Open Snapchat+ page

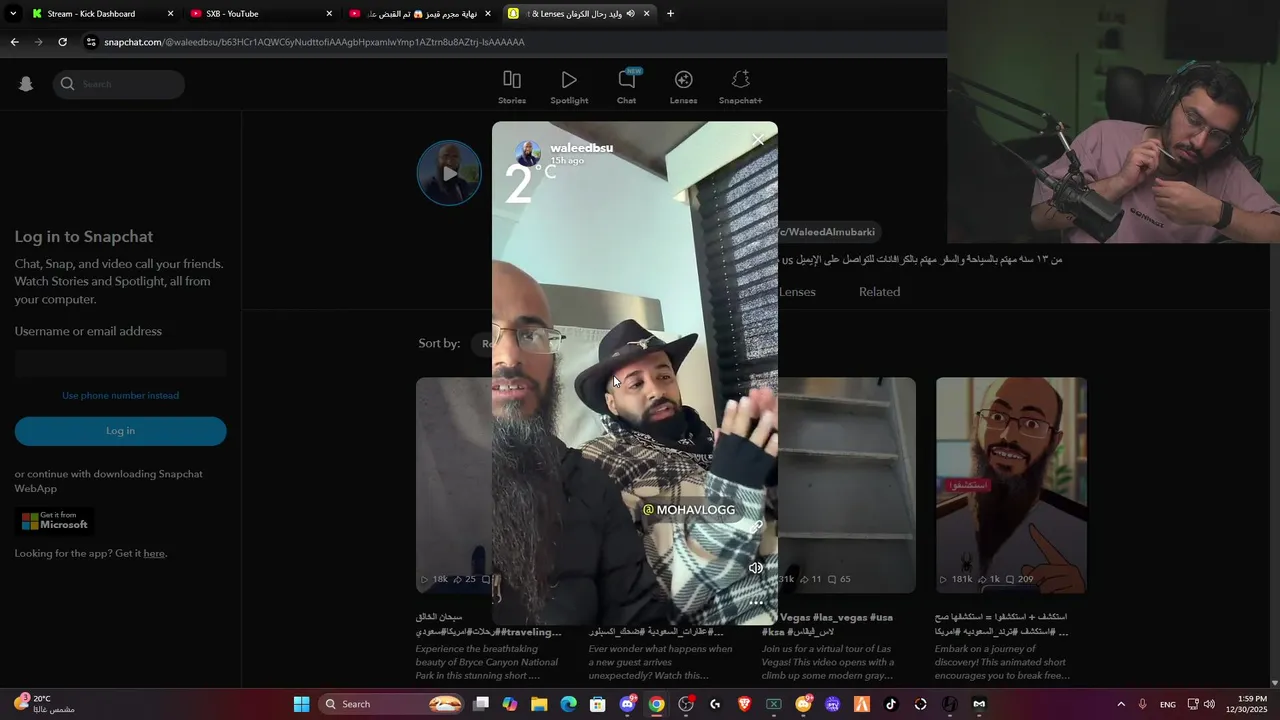pyautogui.click(x=740, y=87)
